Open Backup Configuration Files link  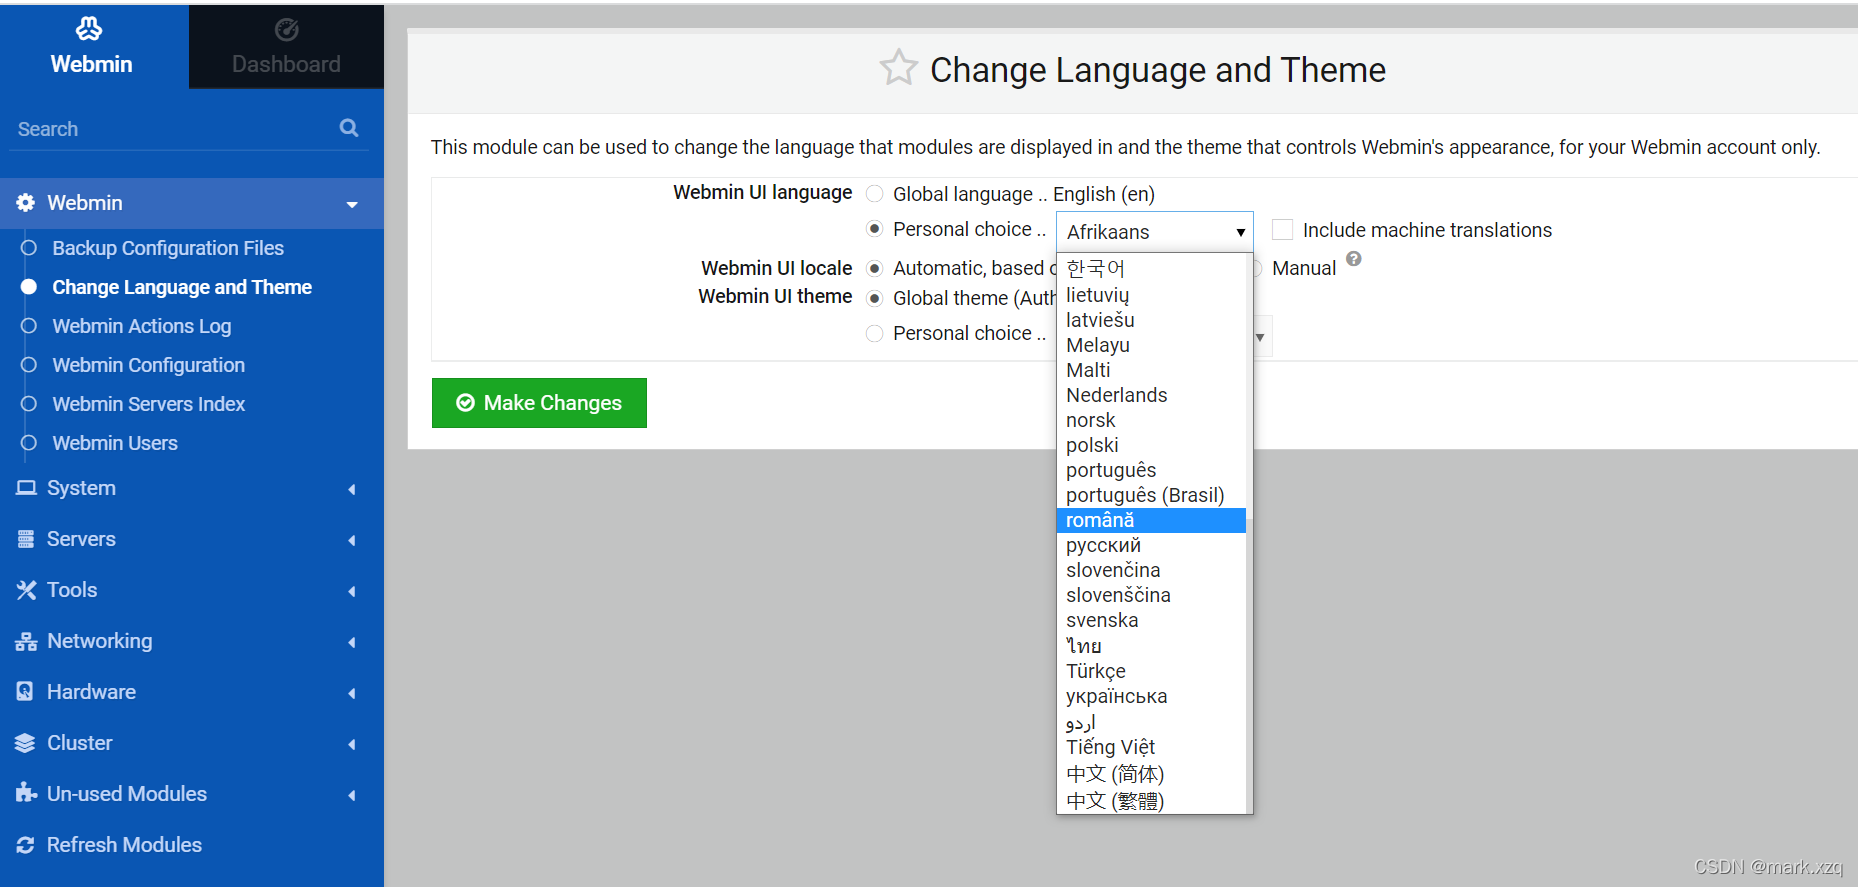coord(168,248)
